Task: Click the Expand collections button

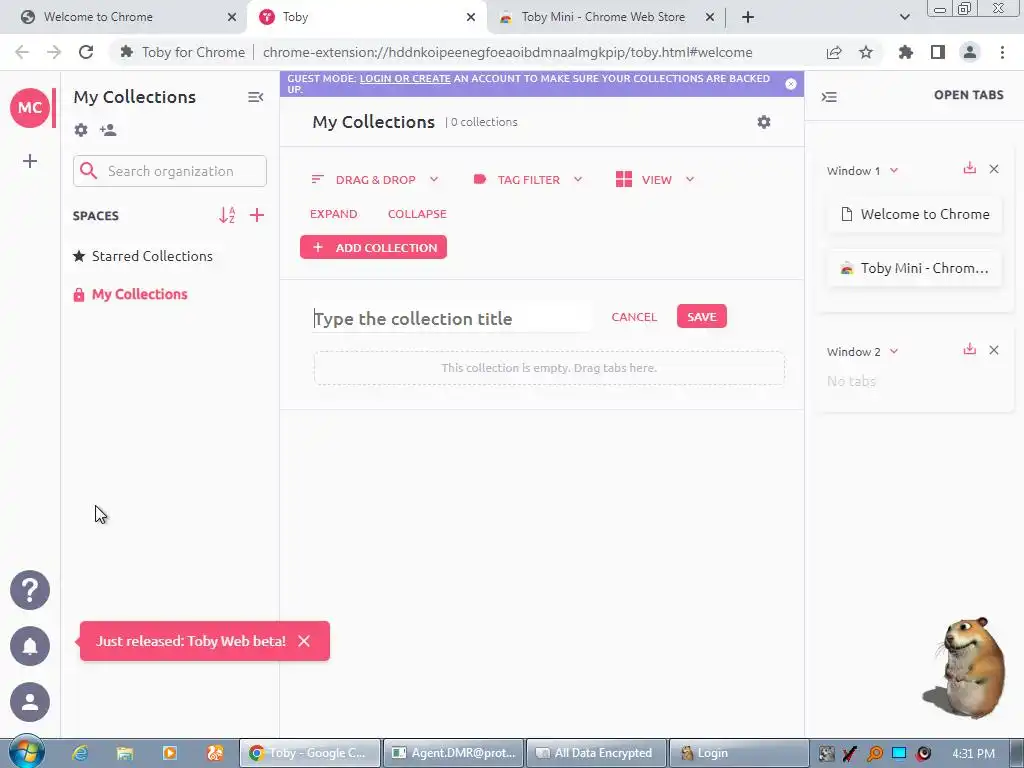Action: pyautogui.click(x=334, y=214)
